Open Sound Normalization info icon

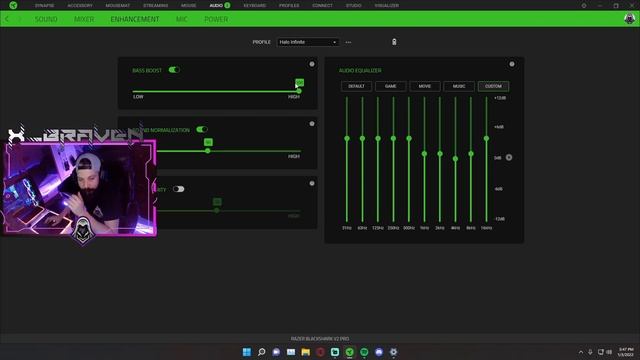pyautogui.click(x=312, y=124)
